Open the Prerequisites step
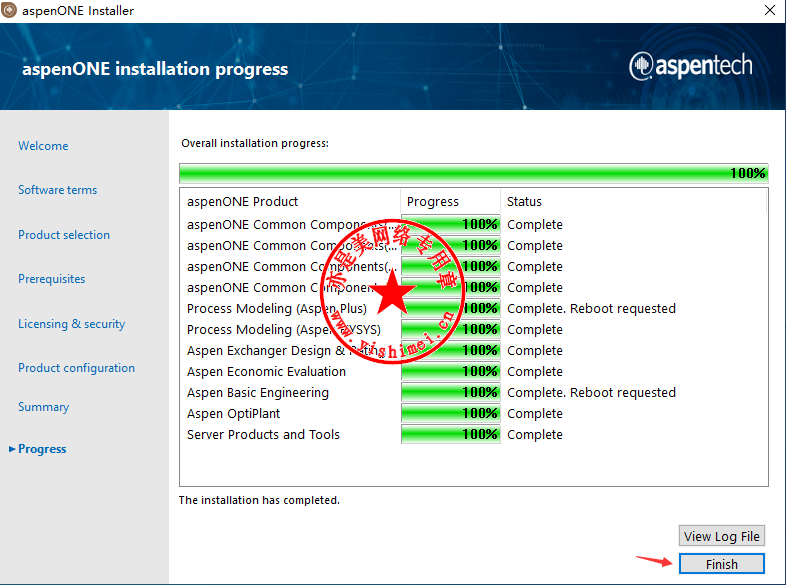 tap(52, 279)
